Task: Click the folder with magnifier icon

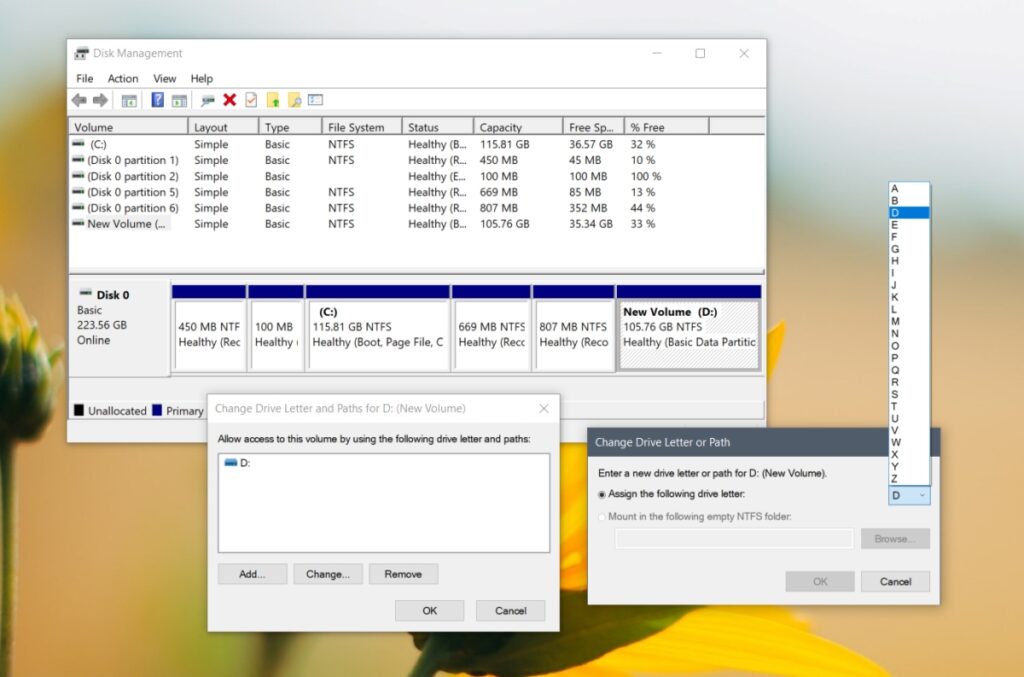Action: (294, 100)
